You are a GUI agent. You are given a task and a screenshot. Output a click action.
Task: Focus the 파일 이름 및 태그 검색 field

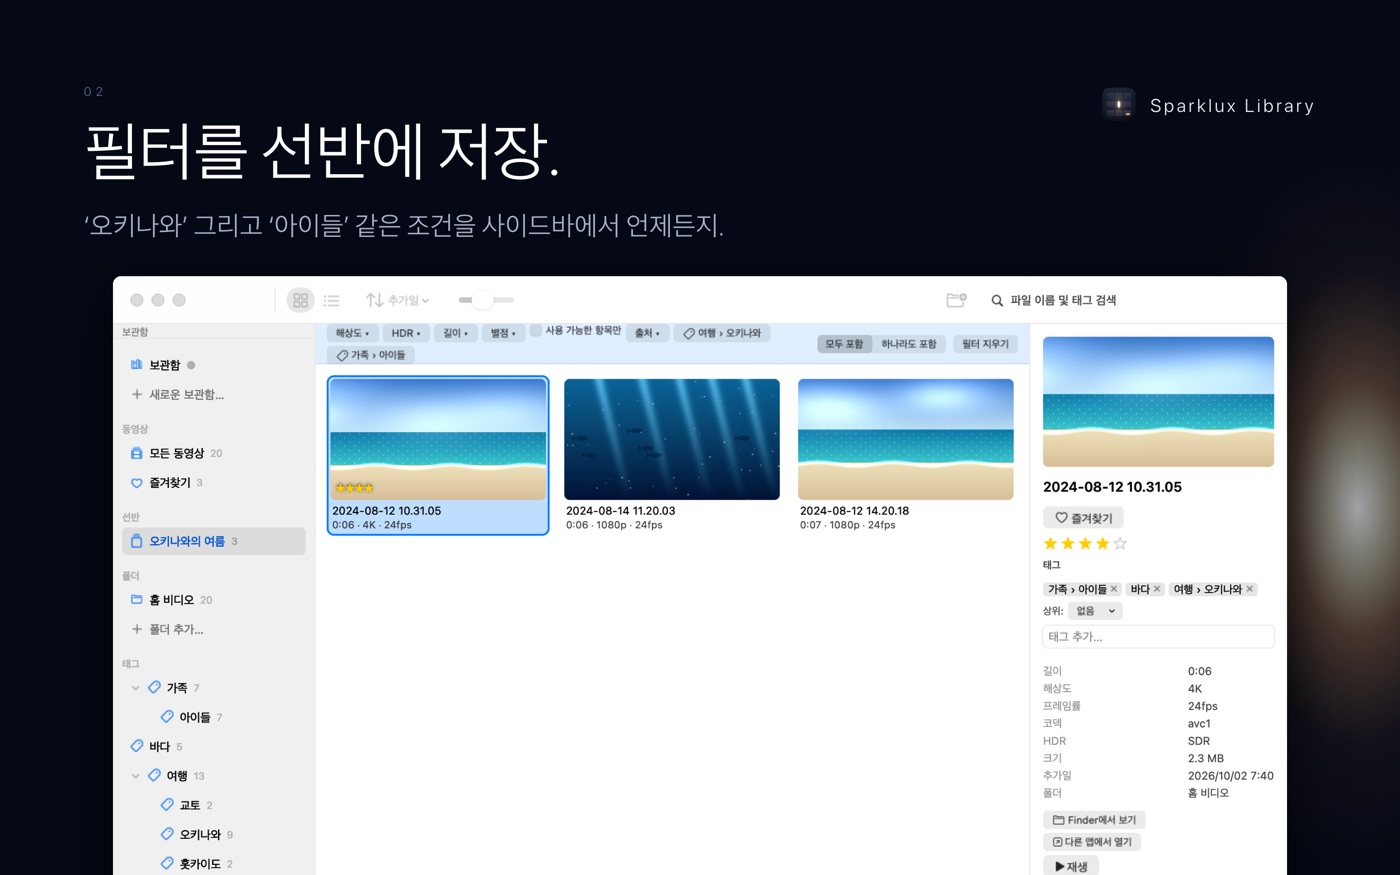(1130, 300)
